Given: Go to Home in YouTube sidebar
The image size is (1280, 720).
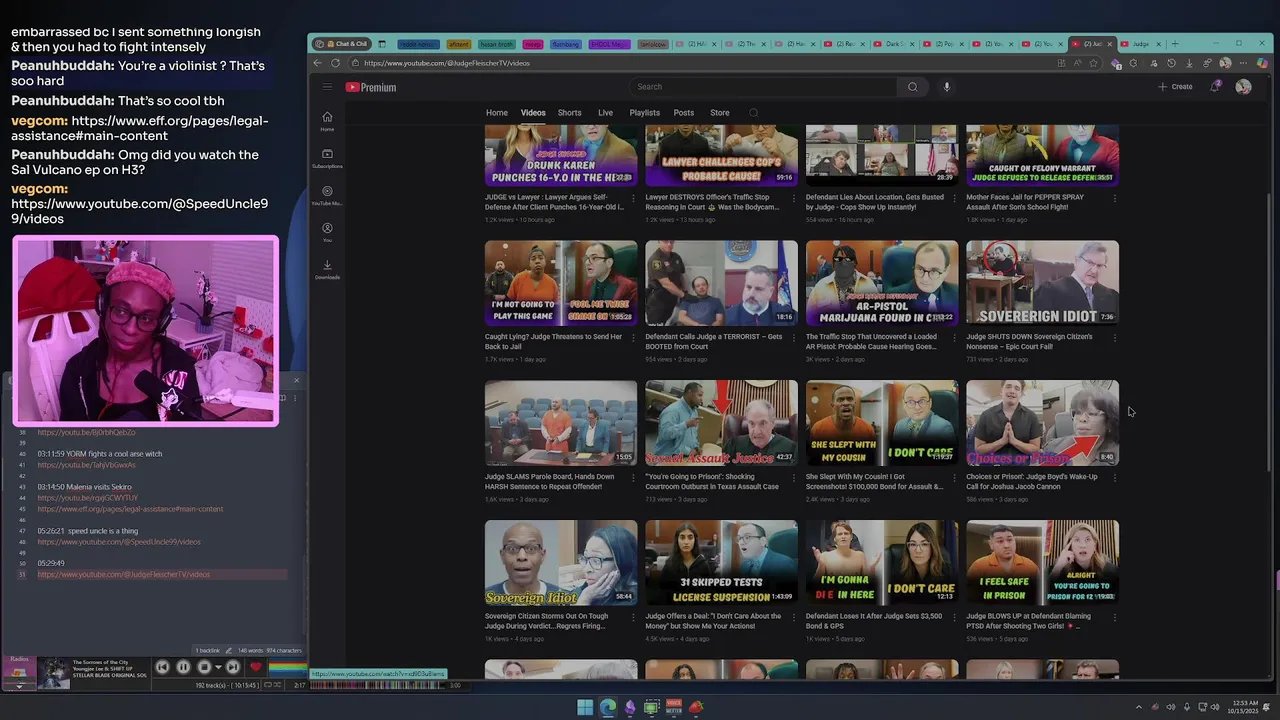Looking at the screenshot, I should 327,121.
